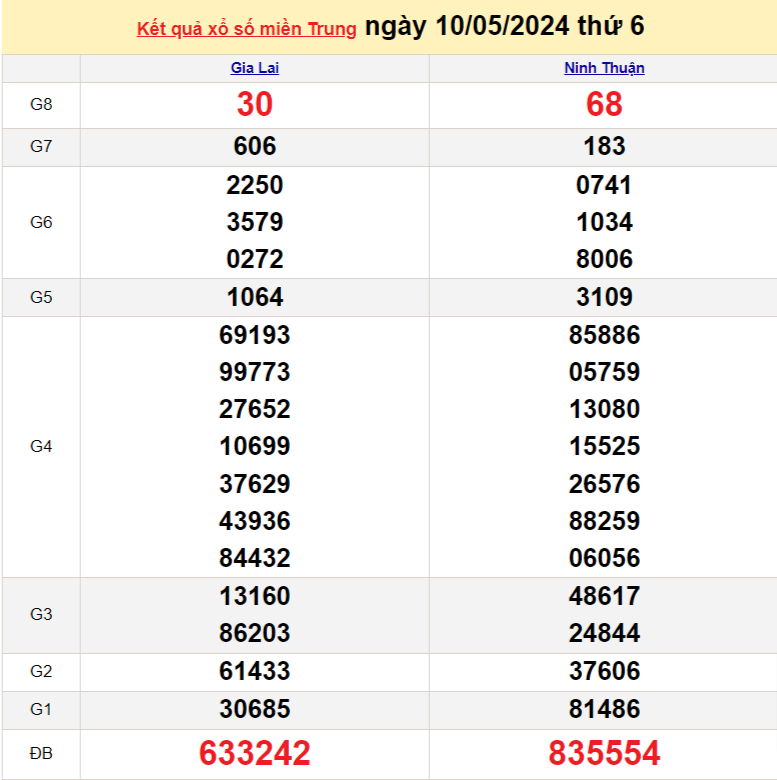The image size is (777, 780).
Task: Click G4 number 27652
Action: (x=255, y=409)
